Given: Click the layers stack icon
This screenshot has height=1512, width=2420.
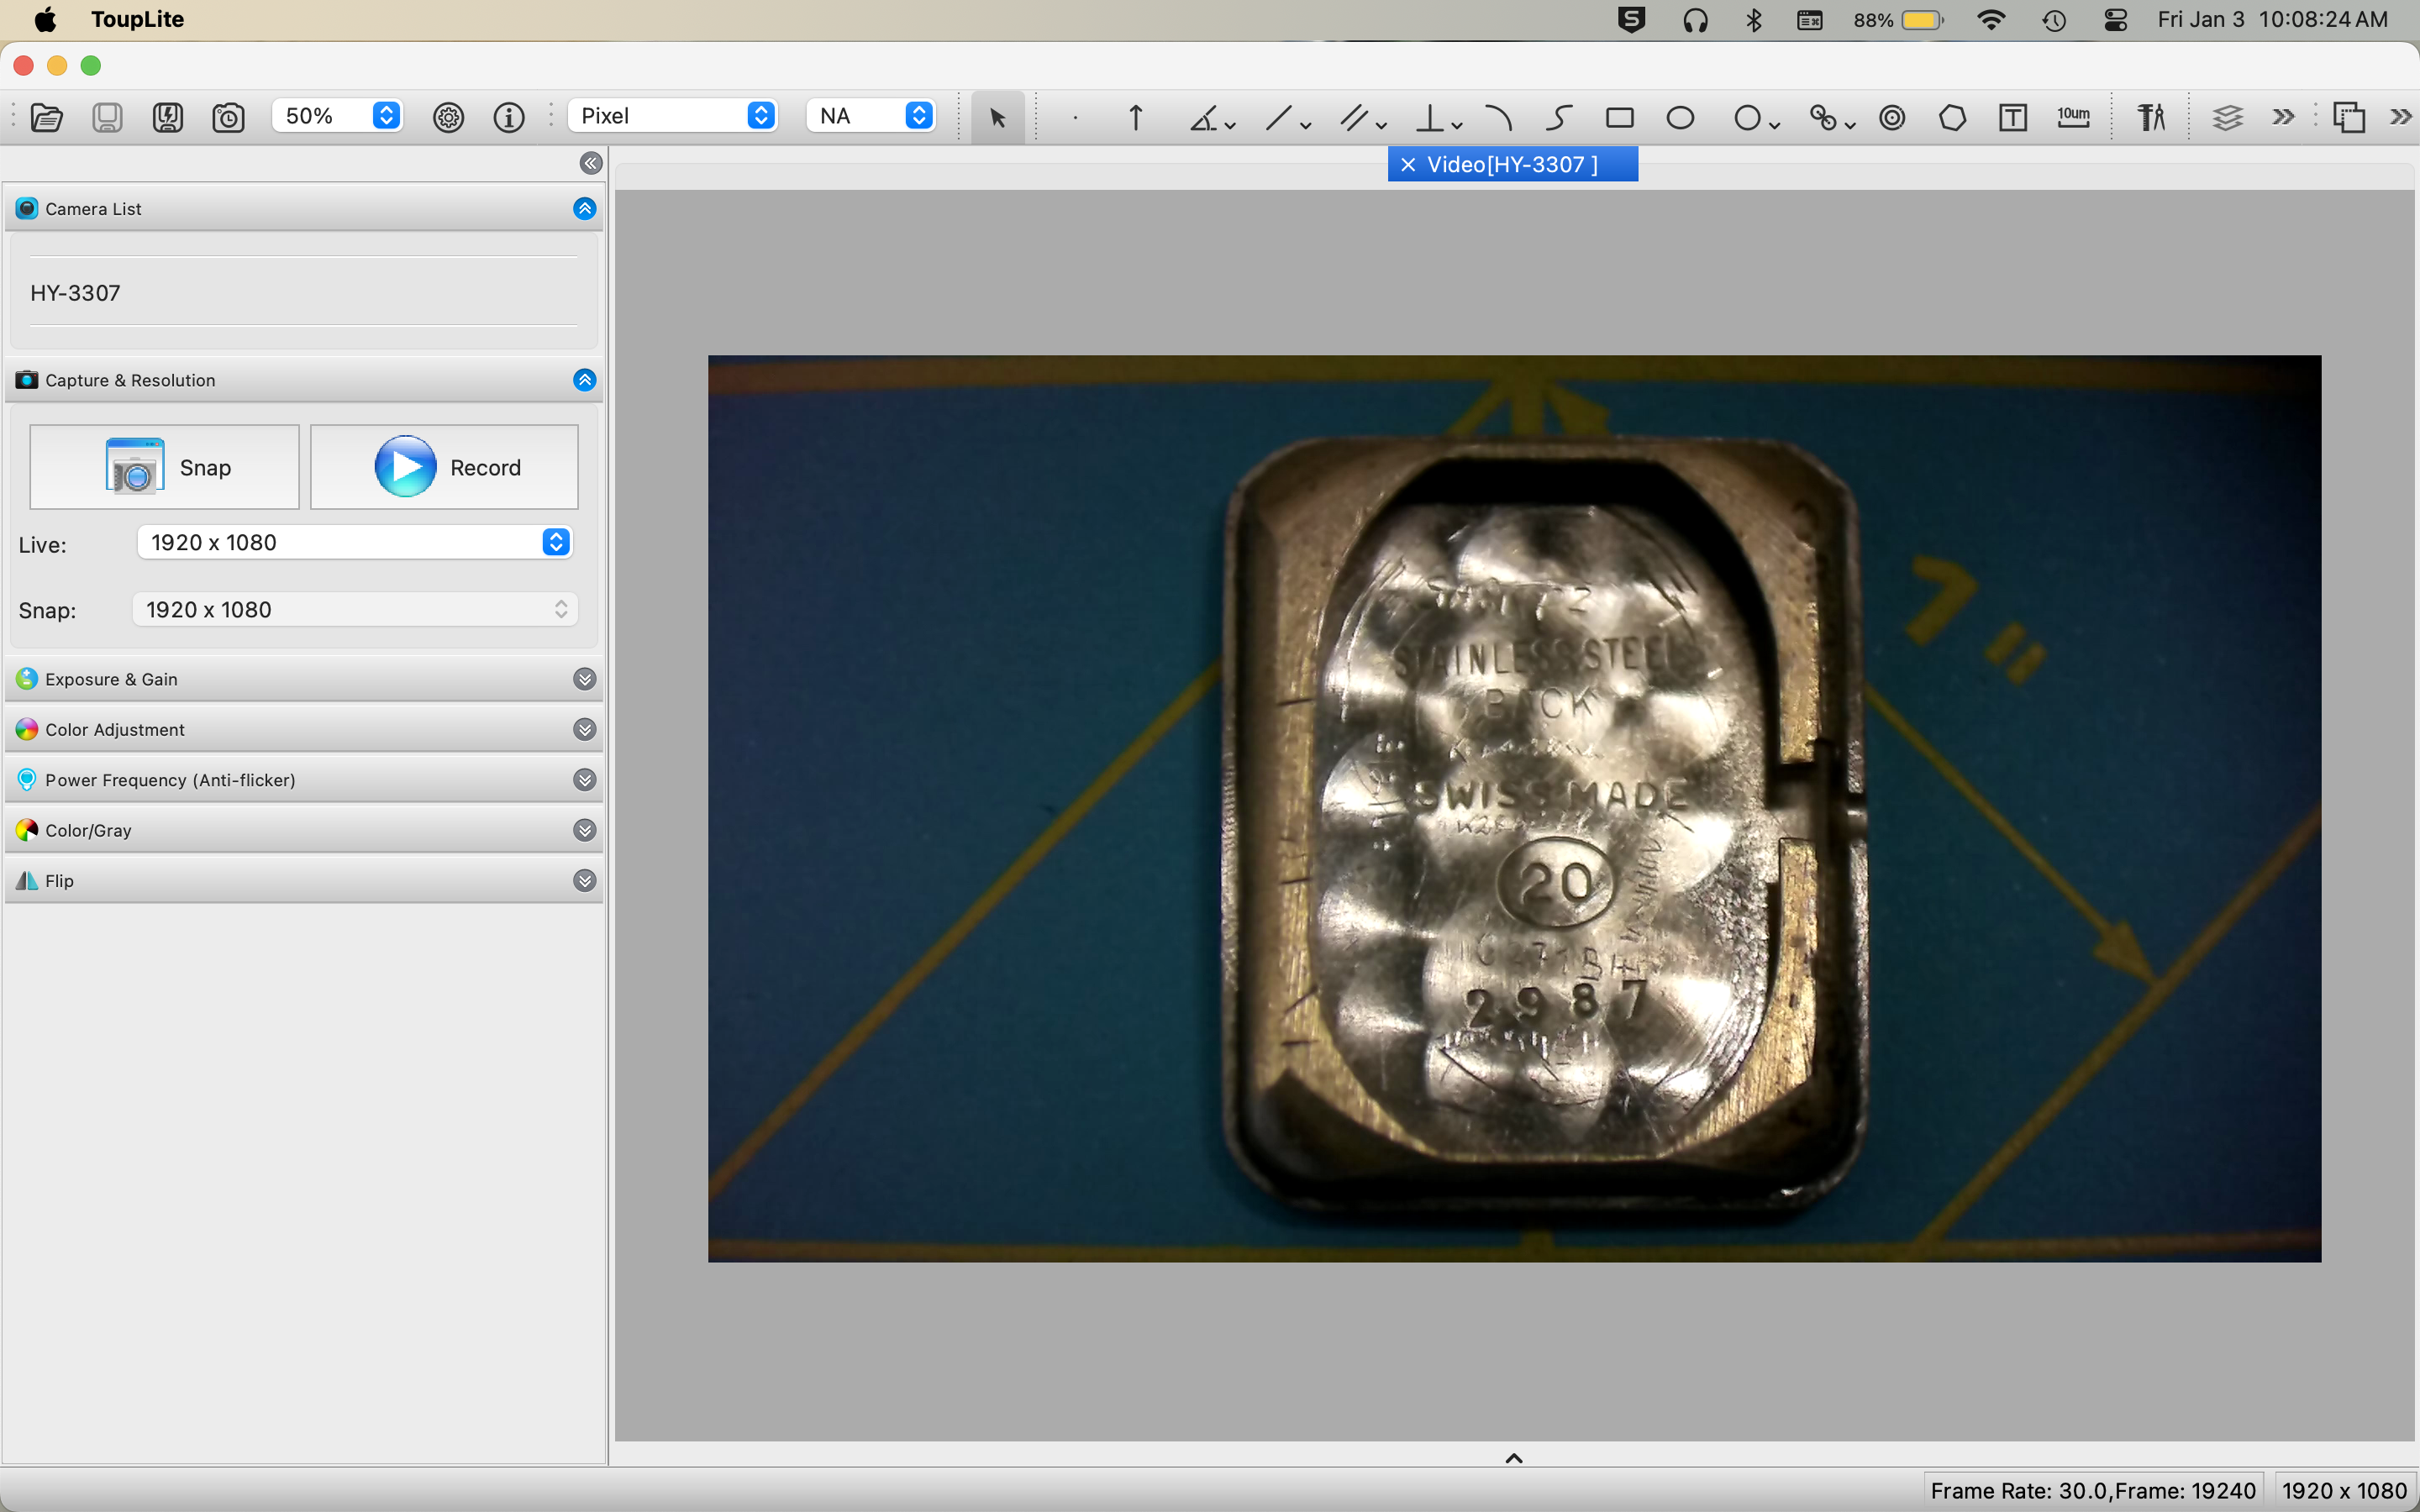Looking at the screenshot, I should (x=2227, y=117).
